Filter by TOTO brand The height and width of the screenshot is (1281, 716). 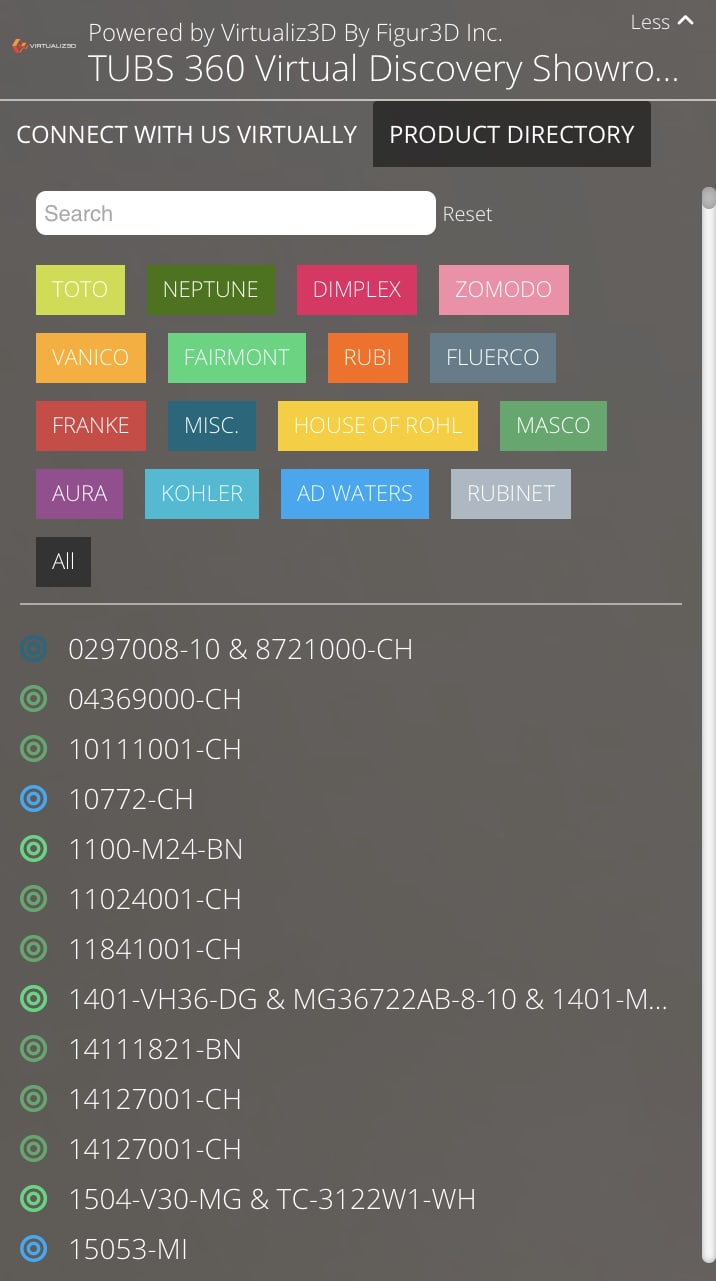click(80, 290)
